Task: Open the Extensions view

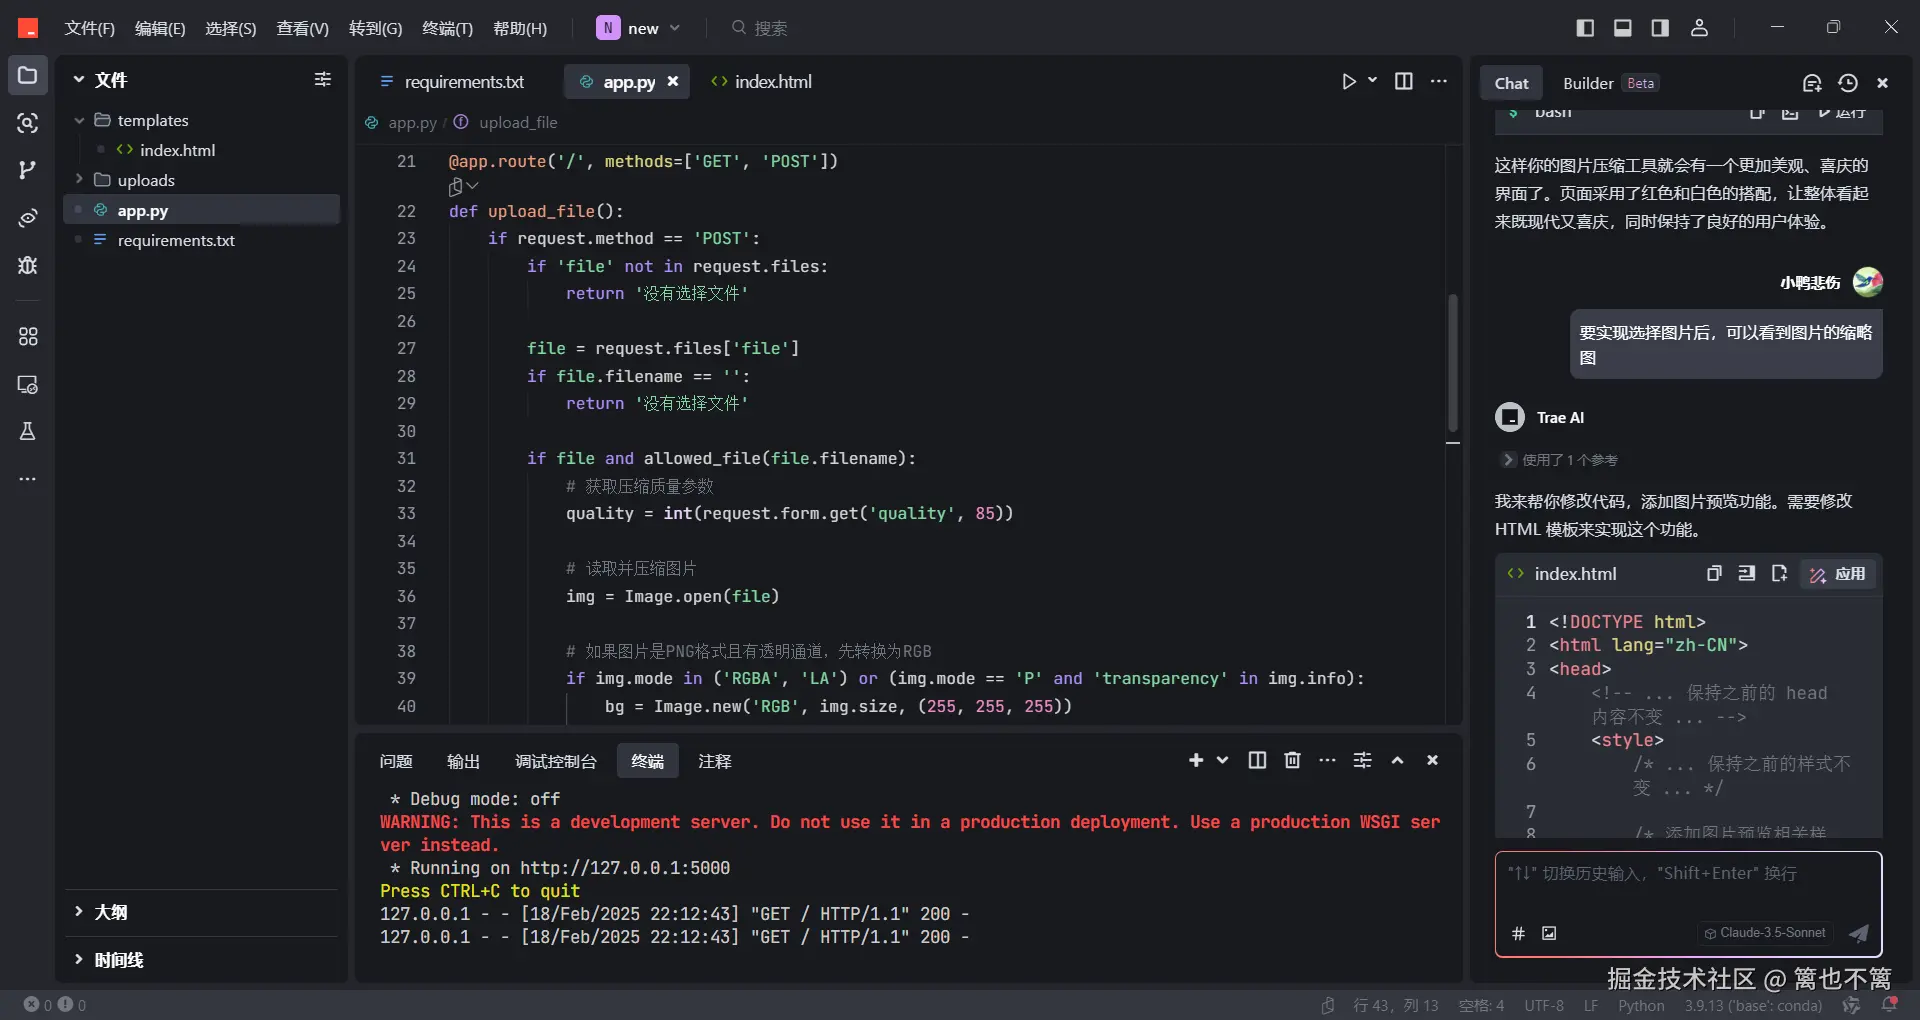Action: coord(28,336)
